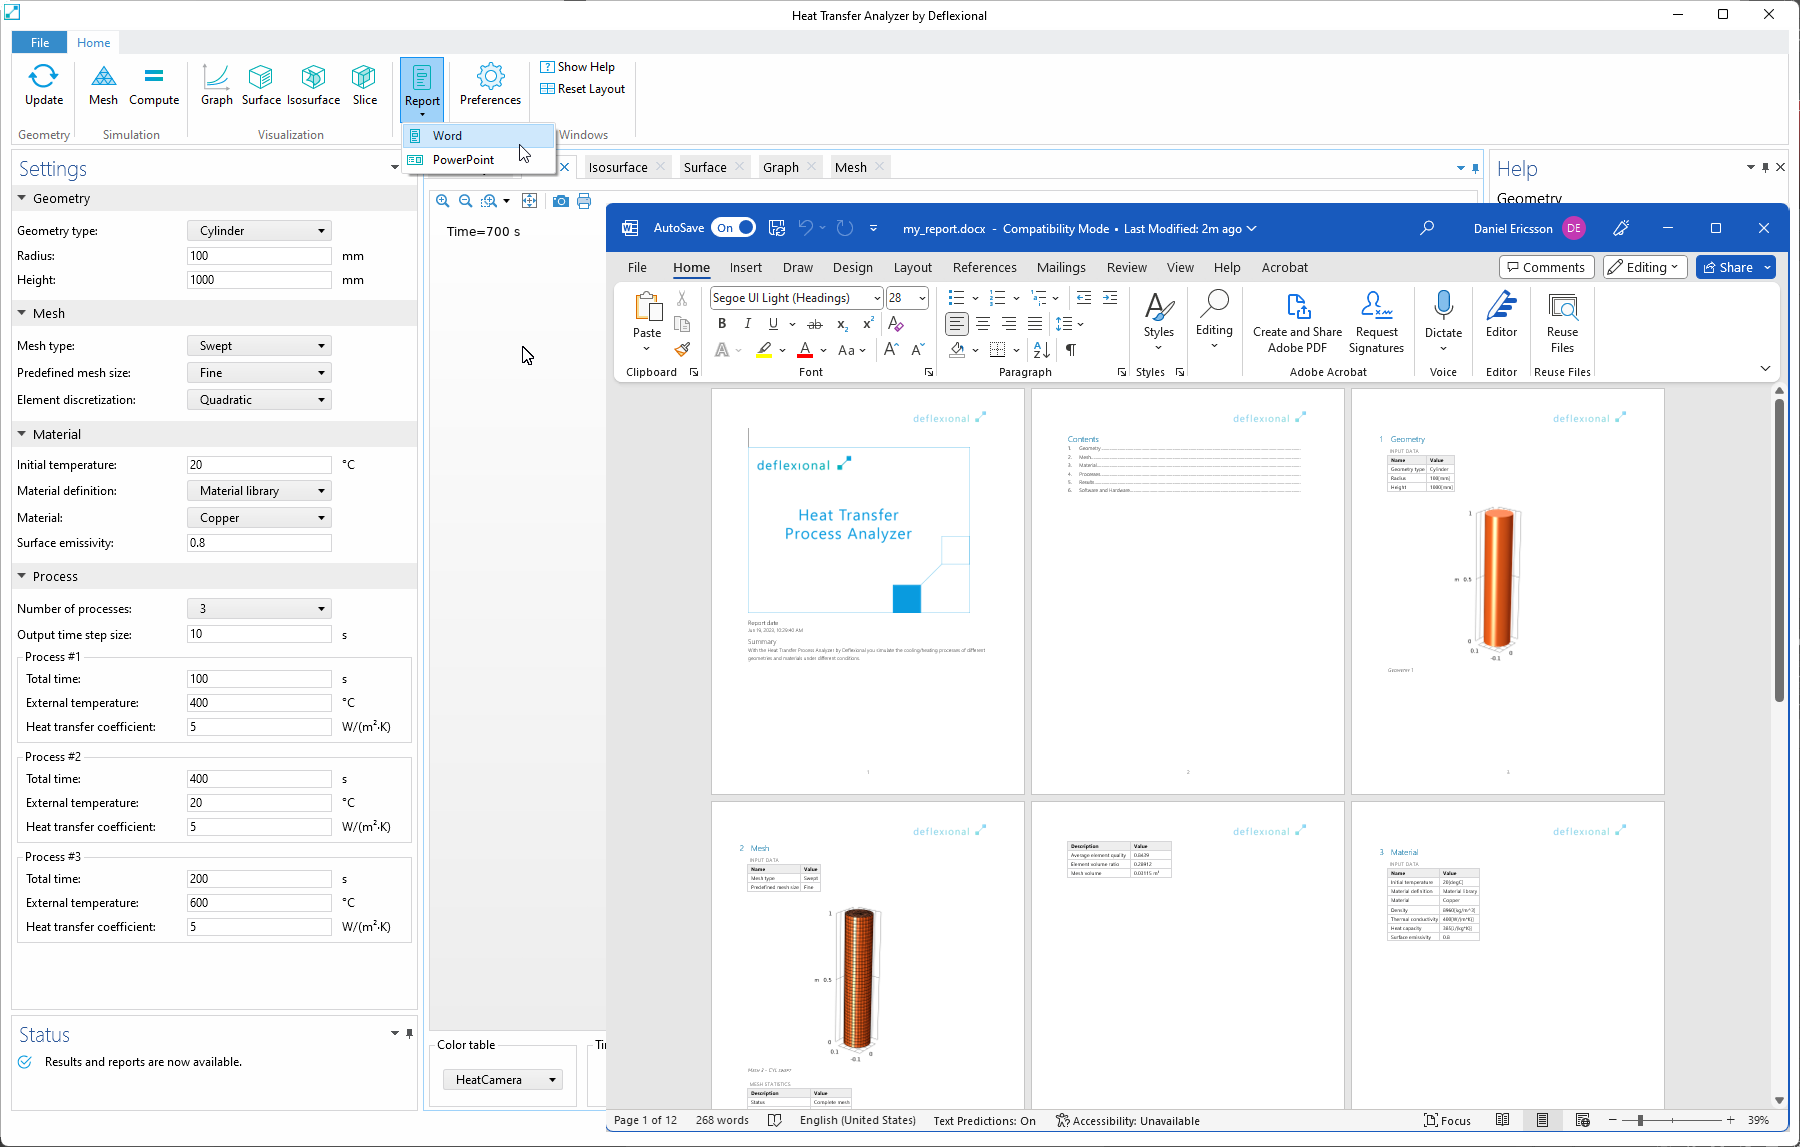Open Reuse Files in Word
This screenshot has height=1147, width=1800.
point(1562,322)
